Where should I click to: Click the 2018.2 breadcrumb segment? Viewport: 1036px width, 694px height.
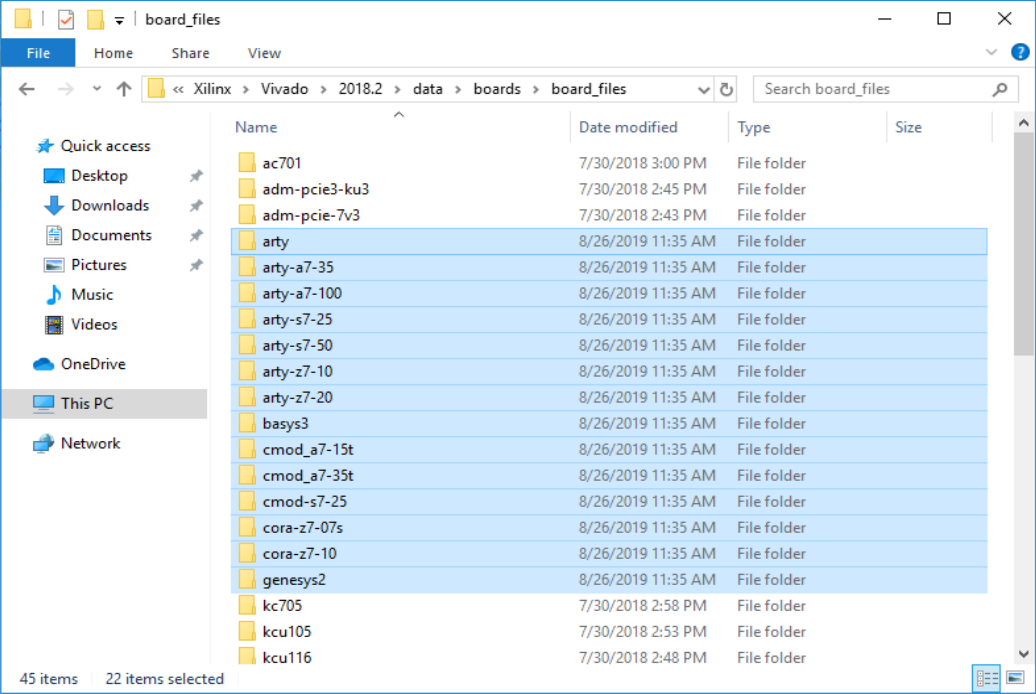(x=360, y=89)
